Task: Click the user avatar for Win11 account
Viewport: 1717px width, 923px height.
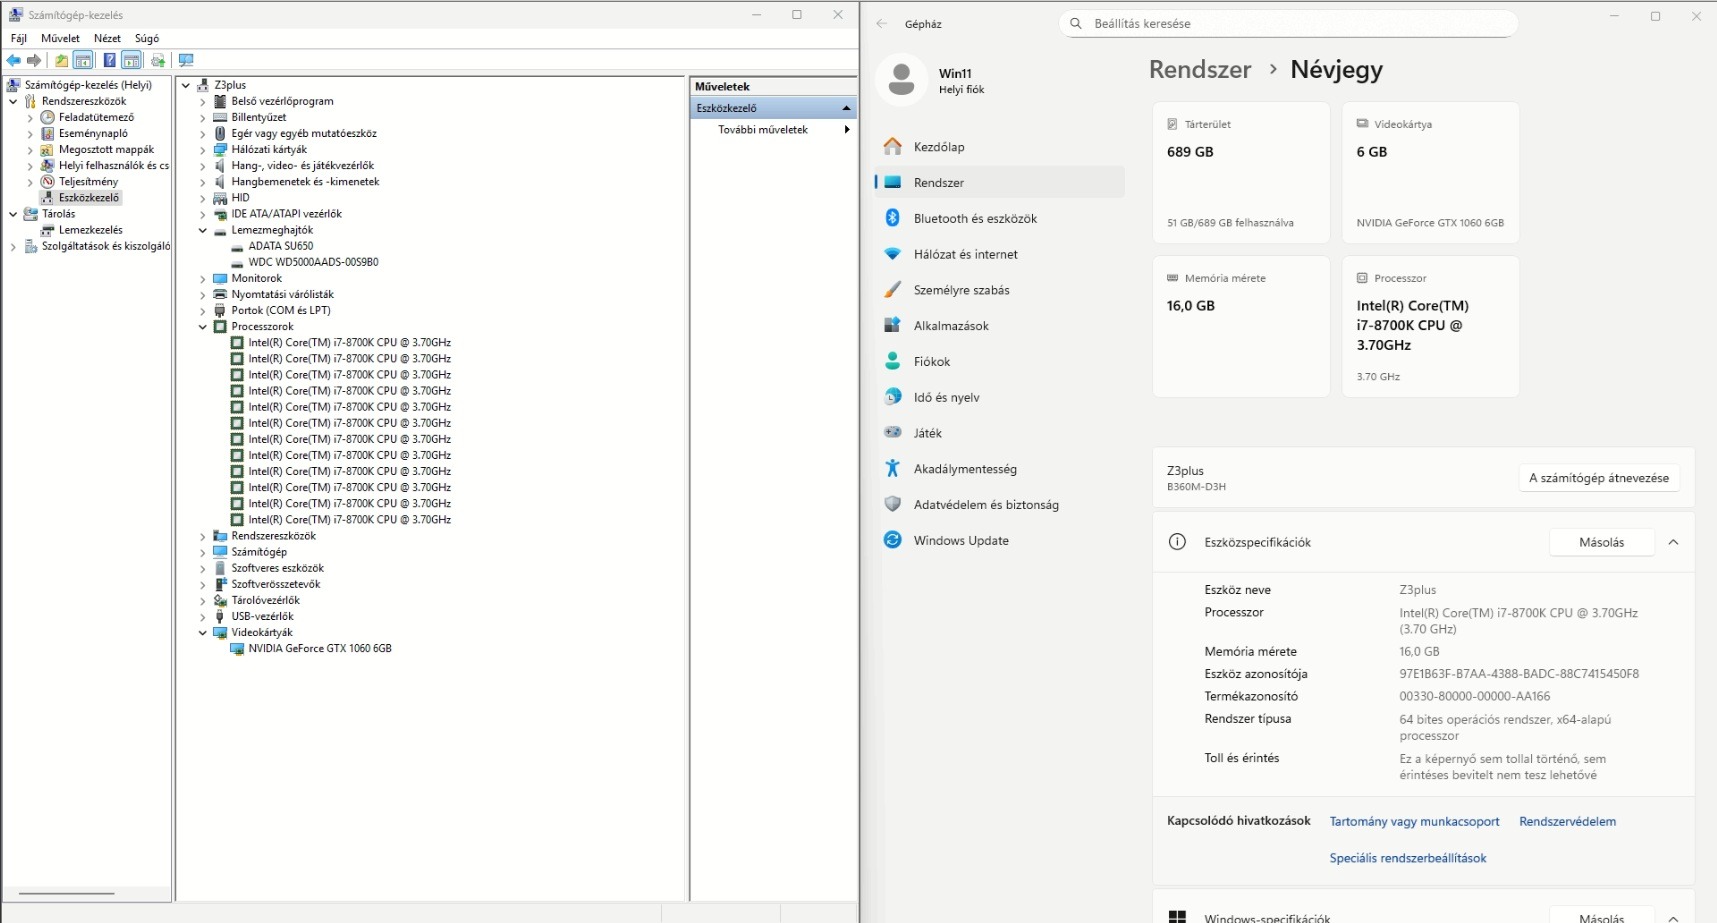Action: coord(901,80)
